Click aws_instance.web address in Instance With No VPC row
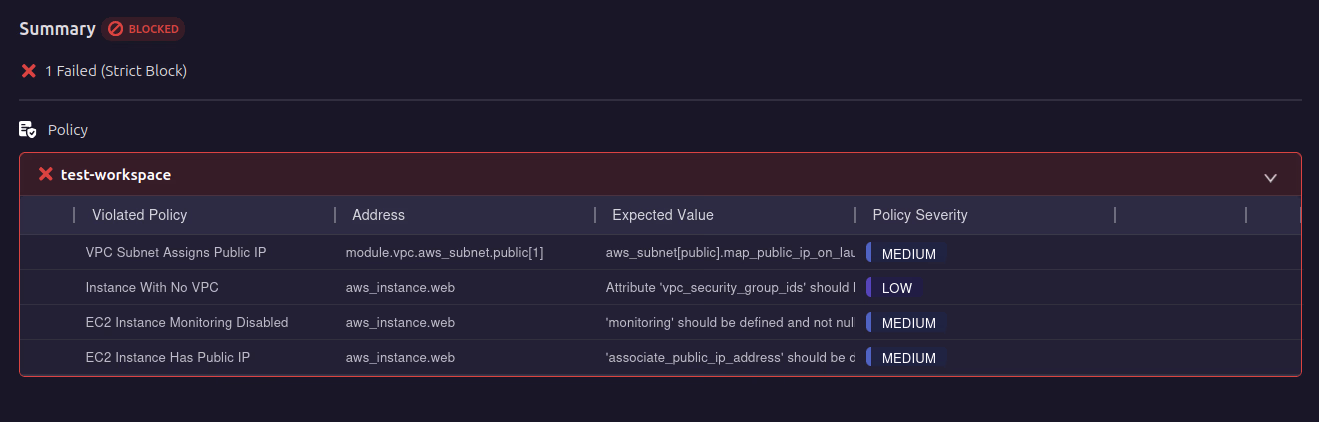 tap(401, 287)
